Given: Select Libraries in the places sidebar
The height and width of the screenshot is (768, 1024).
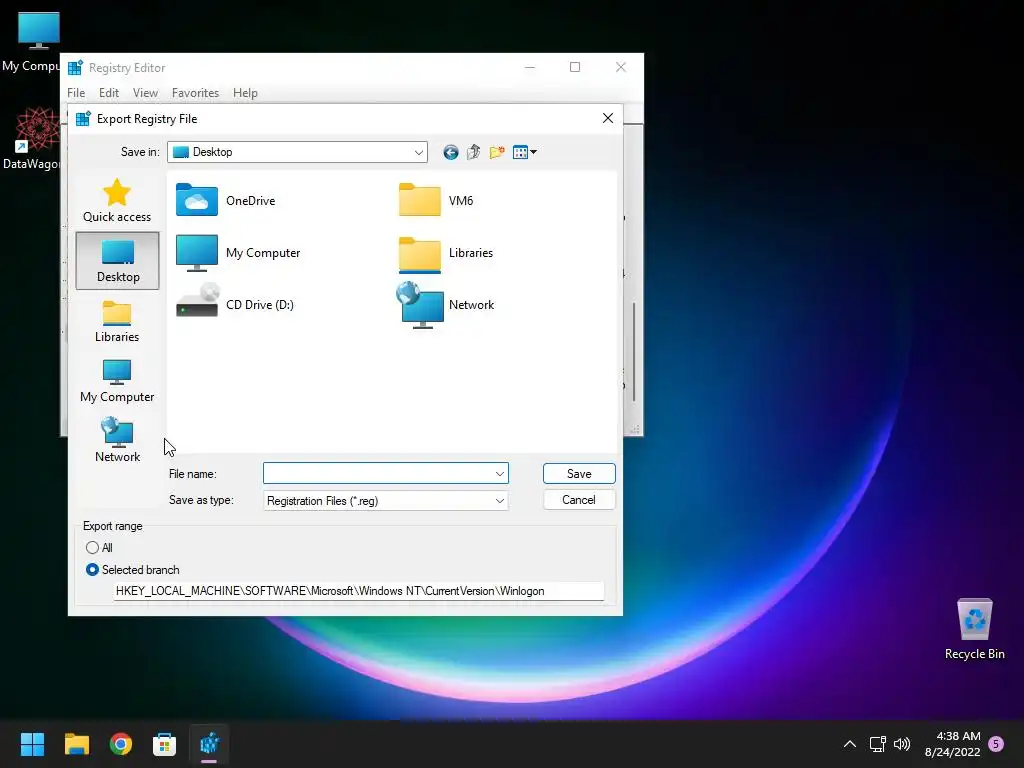Looking at the screenshot, I should click(x=117, y=321).
